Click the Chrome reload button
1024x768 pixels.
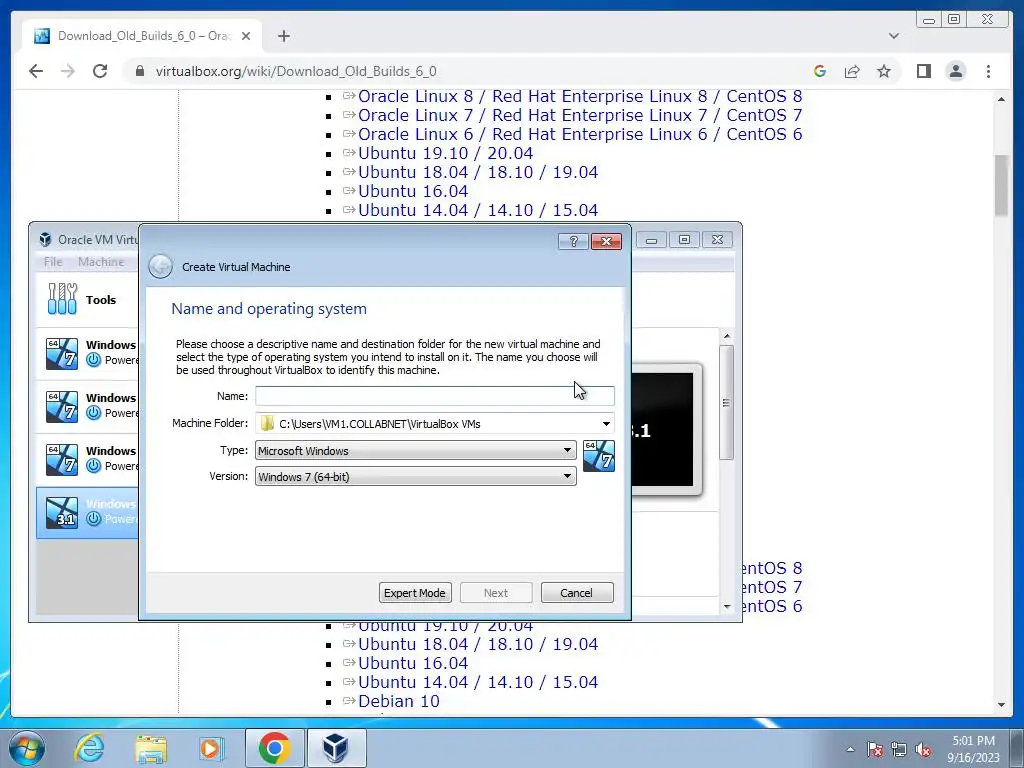(100, 71)
